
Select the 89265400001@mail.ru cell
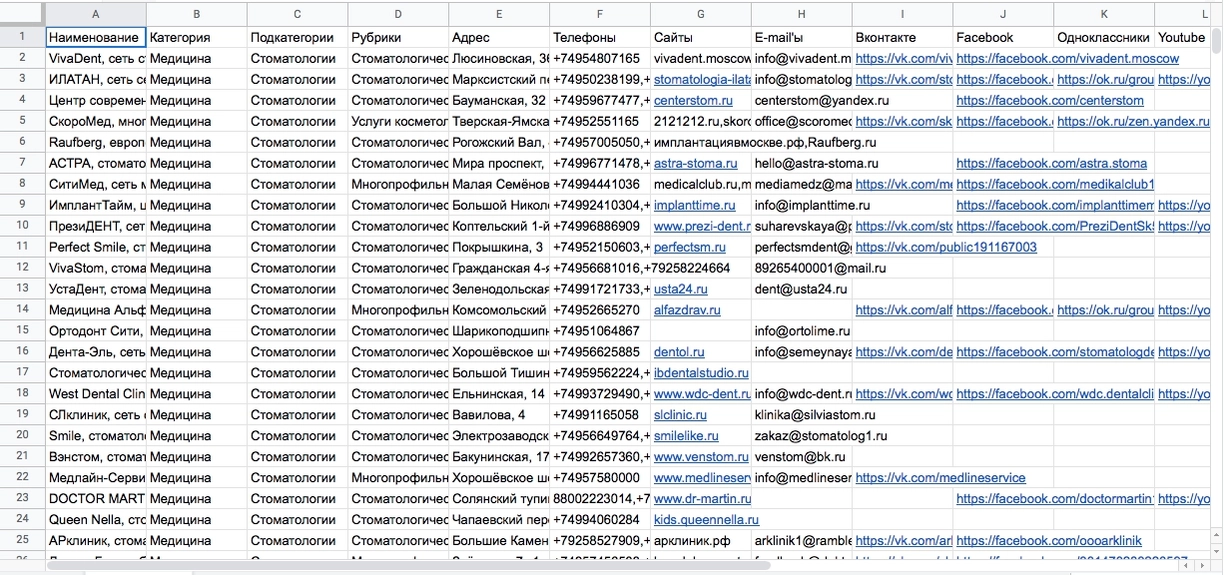tap(802, 268)
